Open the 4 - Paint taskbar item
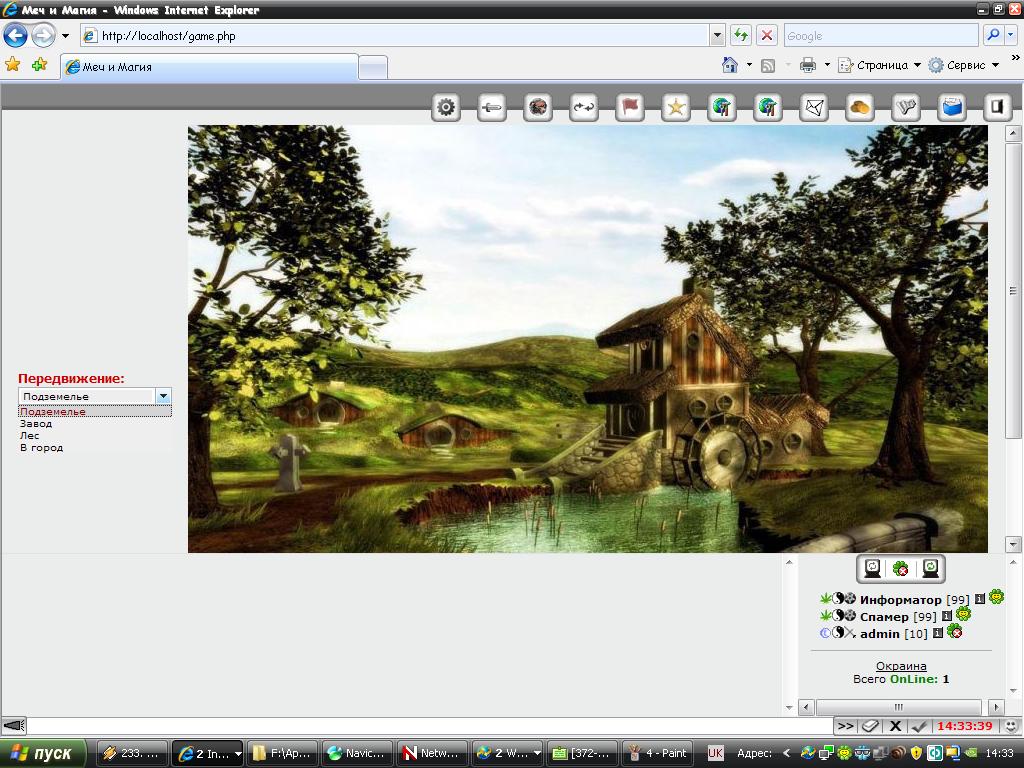The width and height of the screenshot is (1024, 768). (x=660, y=754)
